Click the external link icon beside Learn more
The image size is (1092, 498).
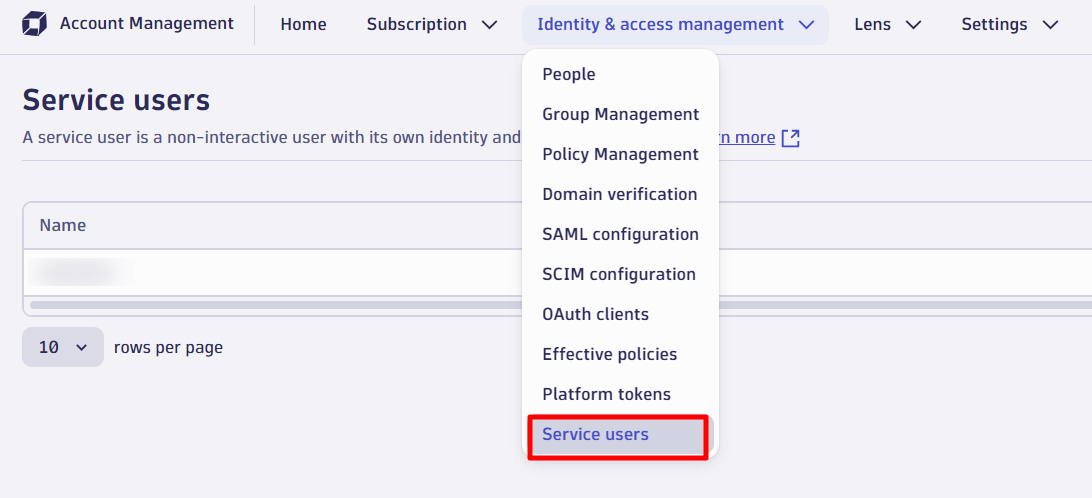point(790,138)
